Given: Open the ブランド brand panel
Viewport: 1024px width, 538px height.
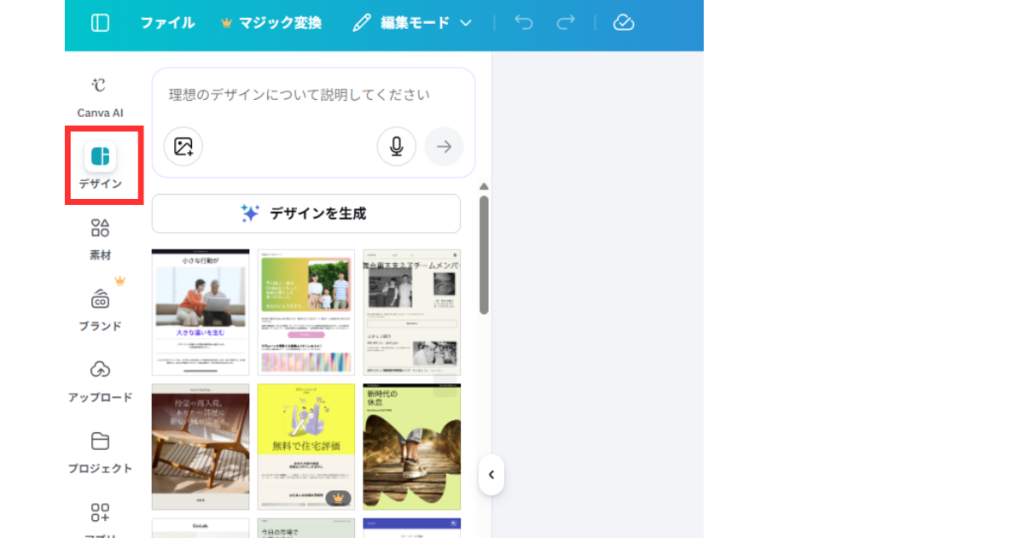Looking at the screenshot, I should click(x=100, y=308).
